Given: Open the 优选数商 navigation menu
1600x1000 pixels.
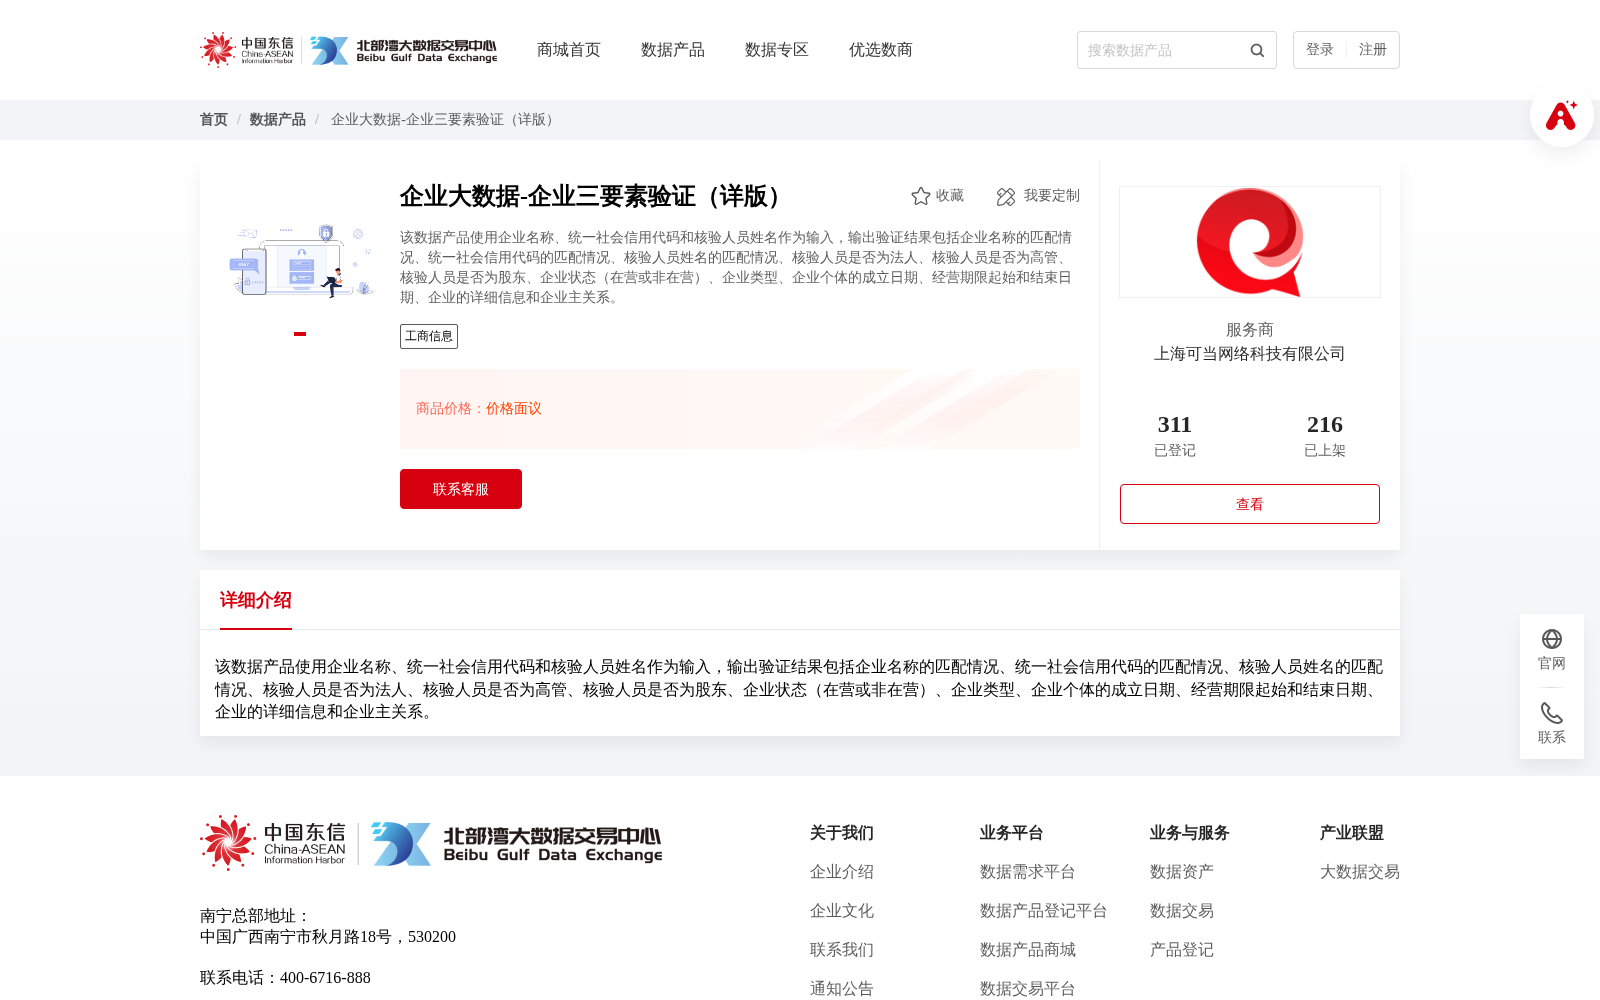Looking at the screenshot, I should click(x=880, y=50).
